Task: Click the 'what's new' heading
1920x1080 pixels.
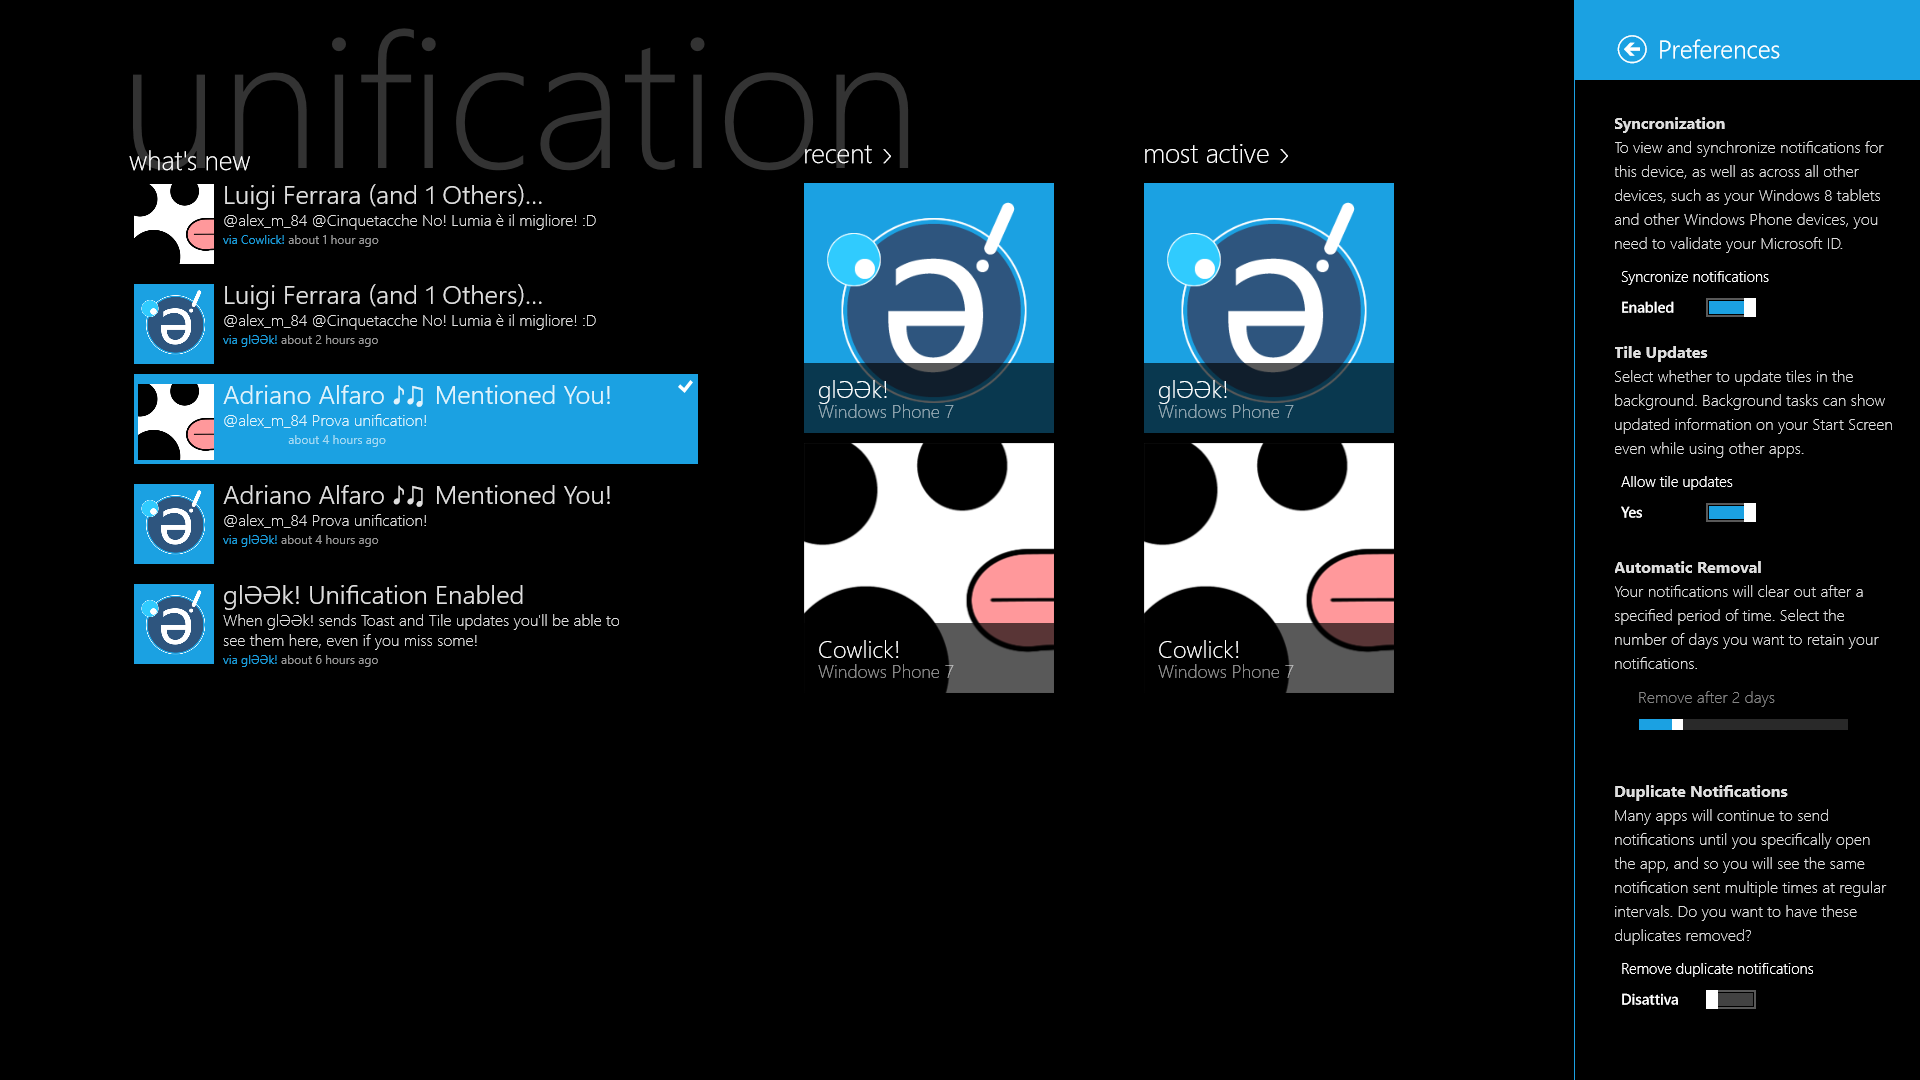Action: pyautogui.click(x=190, y=162)
